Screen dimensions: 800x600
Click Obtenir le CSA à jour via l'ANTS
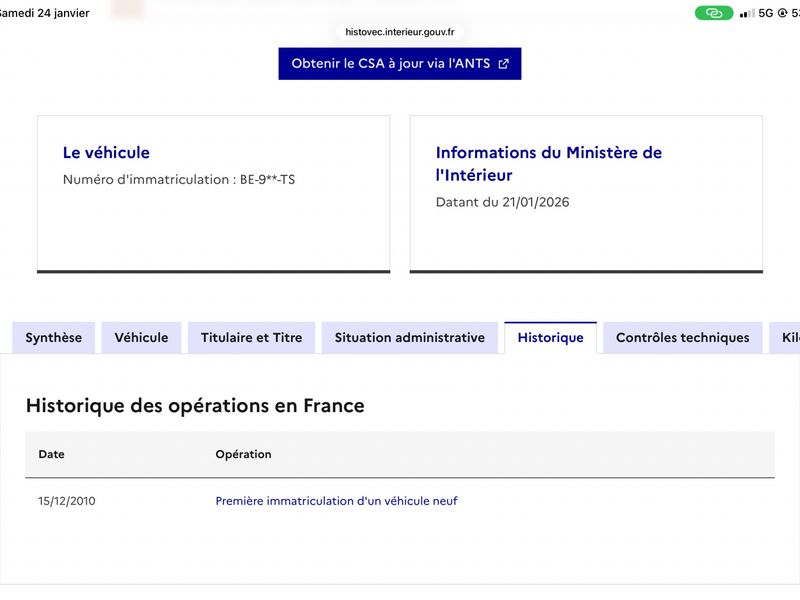tap(400, 64)
